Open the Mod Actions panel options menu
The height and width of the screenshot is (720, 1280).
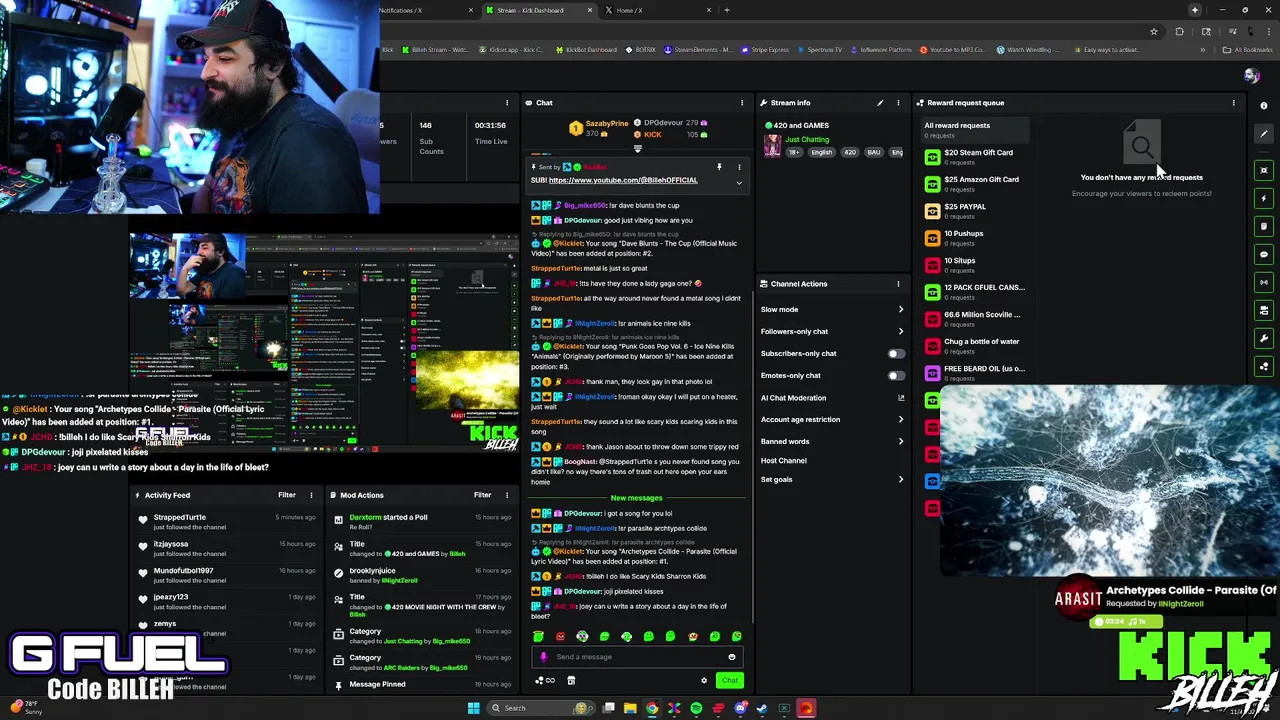click(x=506, y=495)
